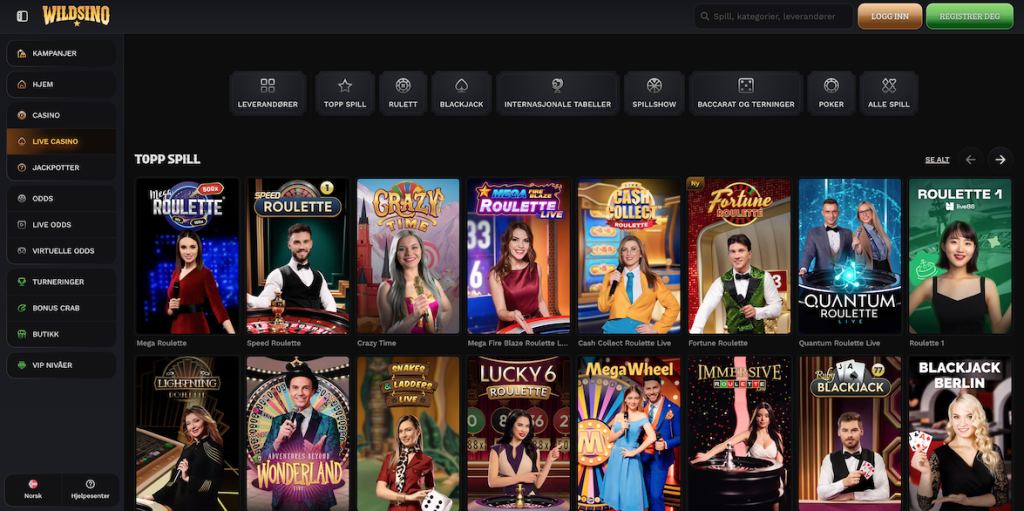Open the Crazy Time game thumbnail
This screenshot has height=511, width=1024.
[x=408, y=256]
